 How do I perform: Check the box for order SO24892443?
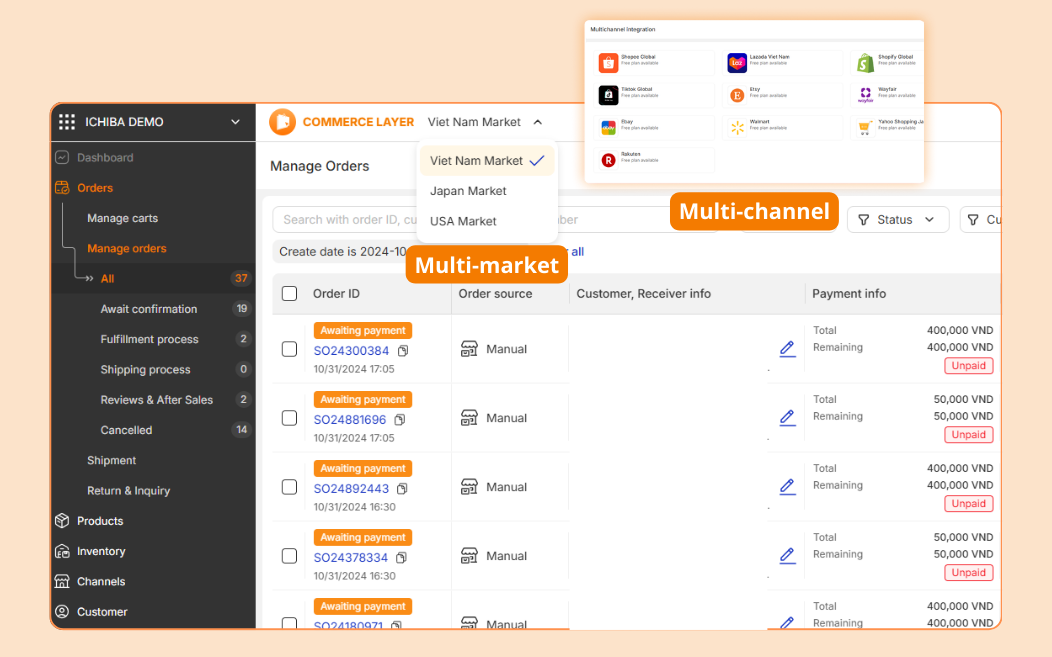(289, 487)
